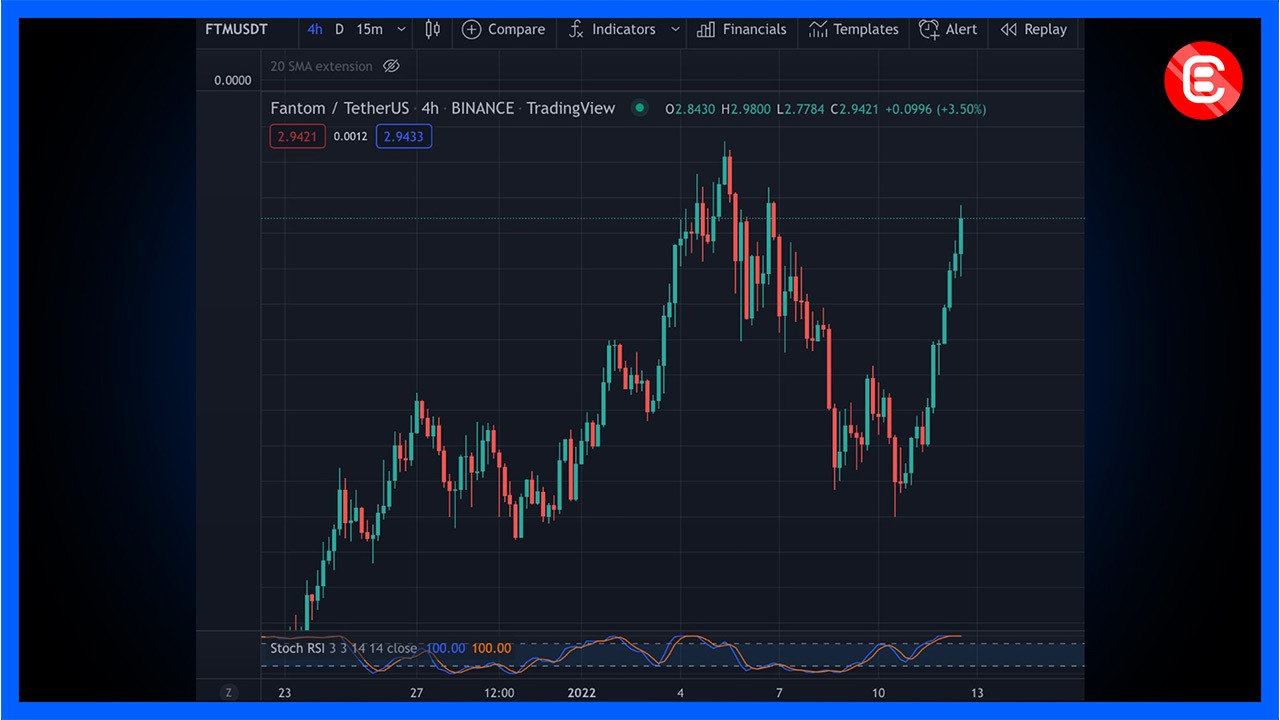Screen dimensions: 1280x720
Task: Toggle visibility of 20 SMA extension
Action: coord(392,66)
